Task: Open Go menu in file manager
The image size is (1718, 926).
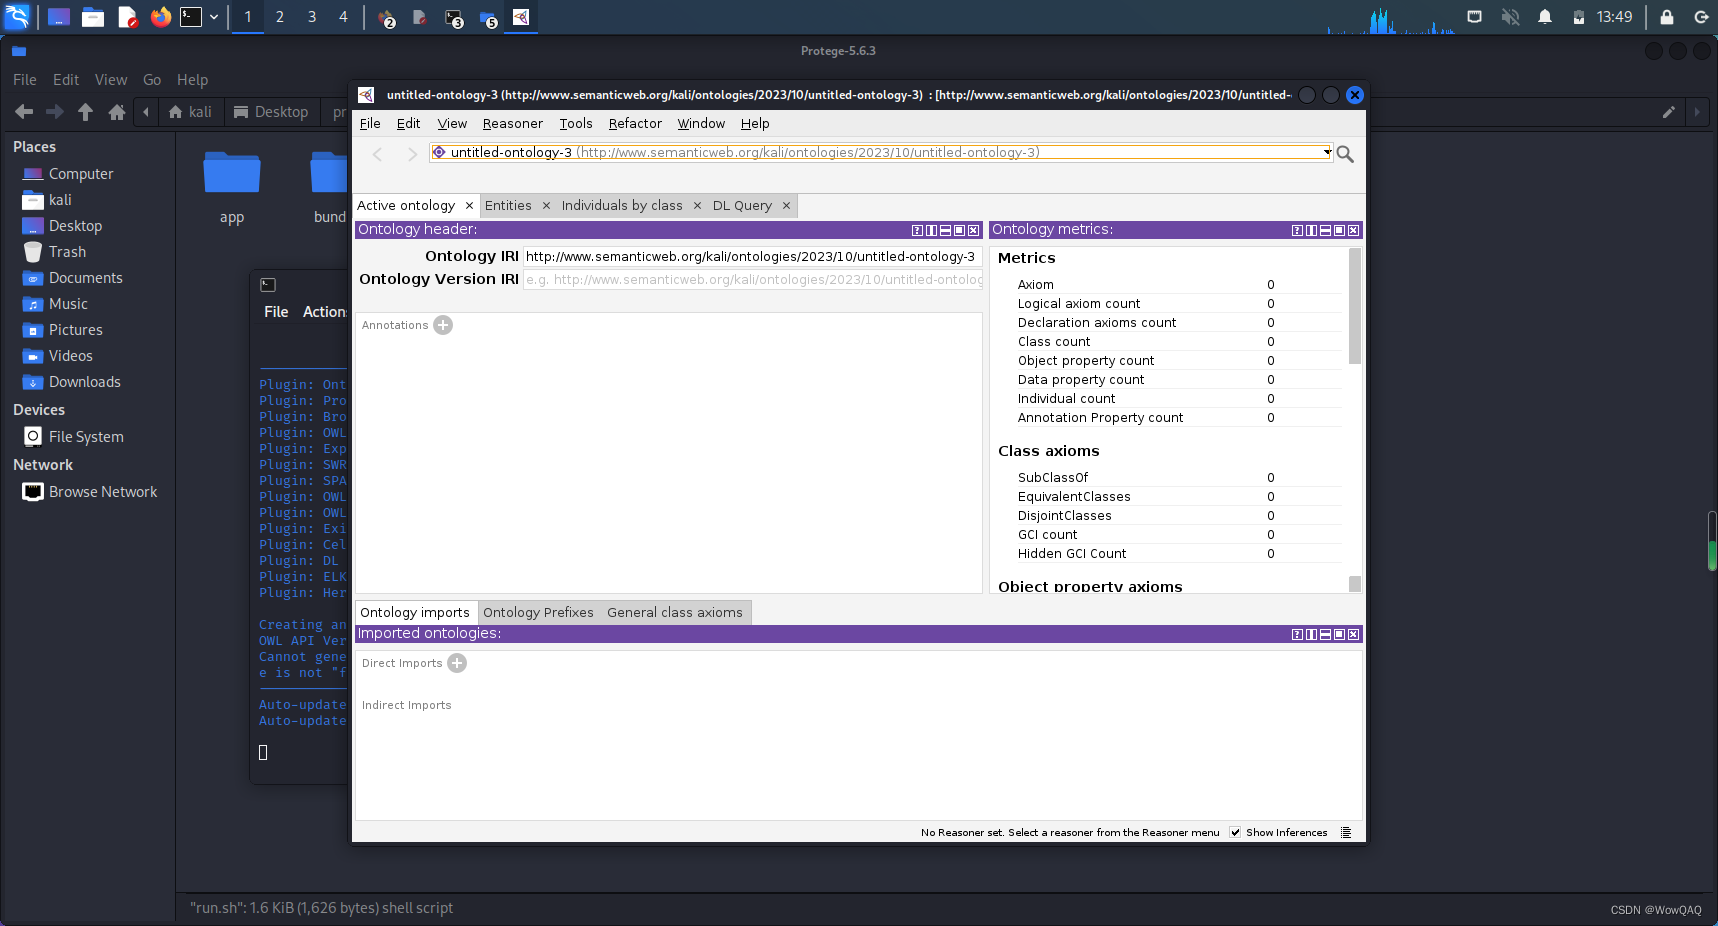Action: (152, 80)
